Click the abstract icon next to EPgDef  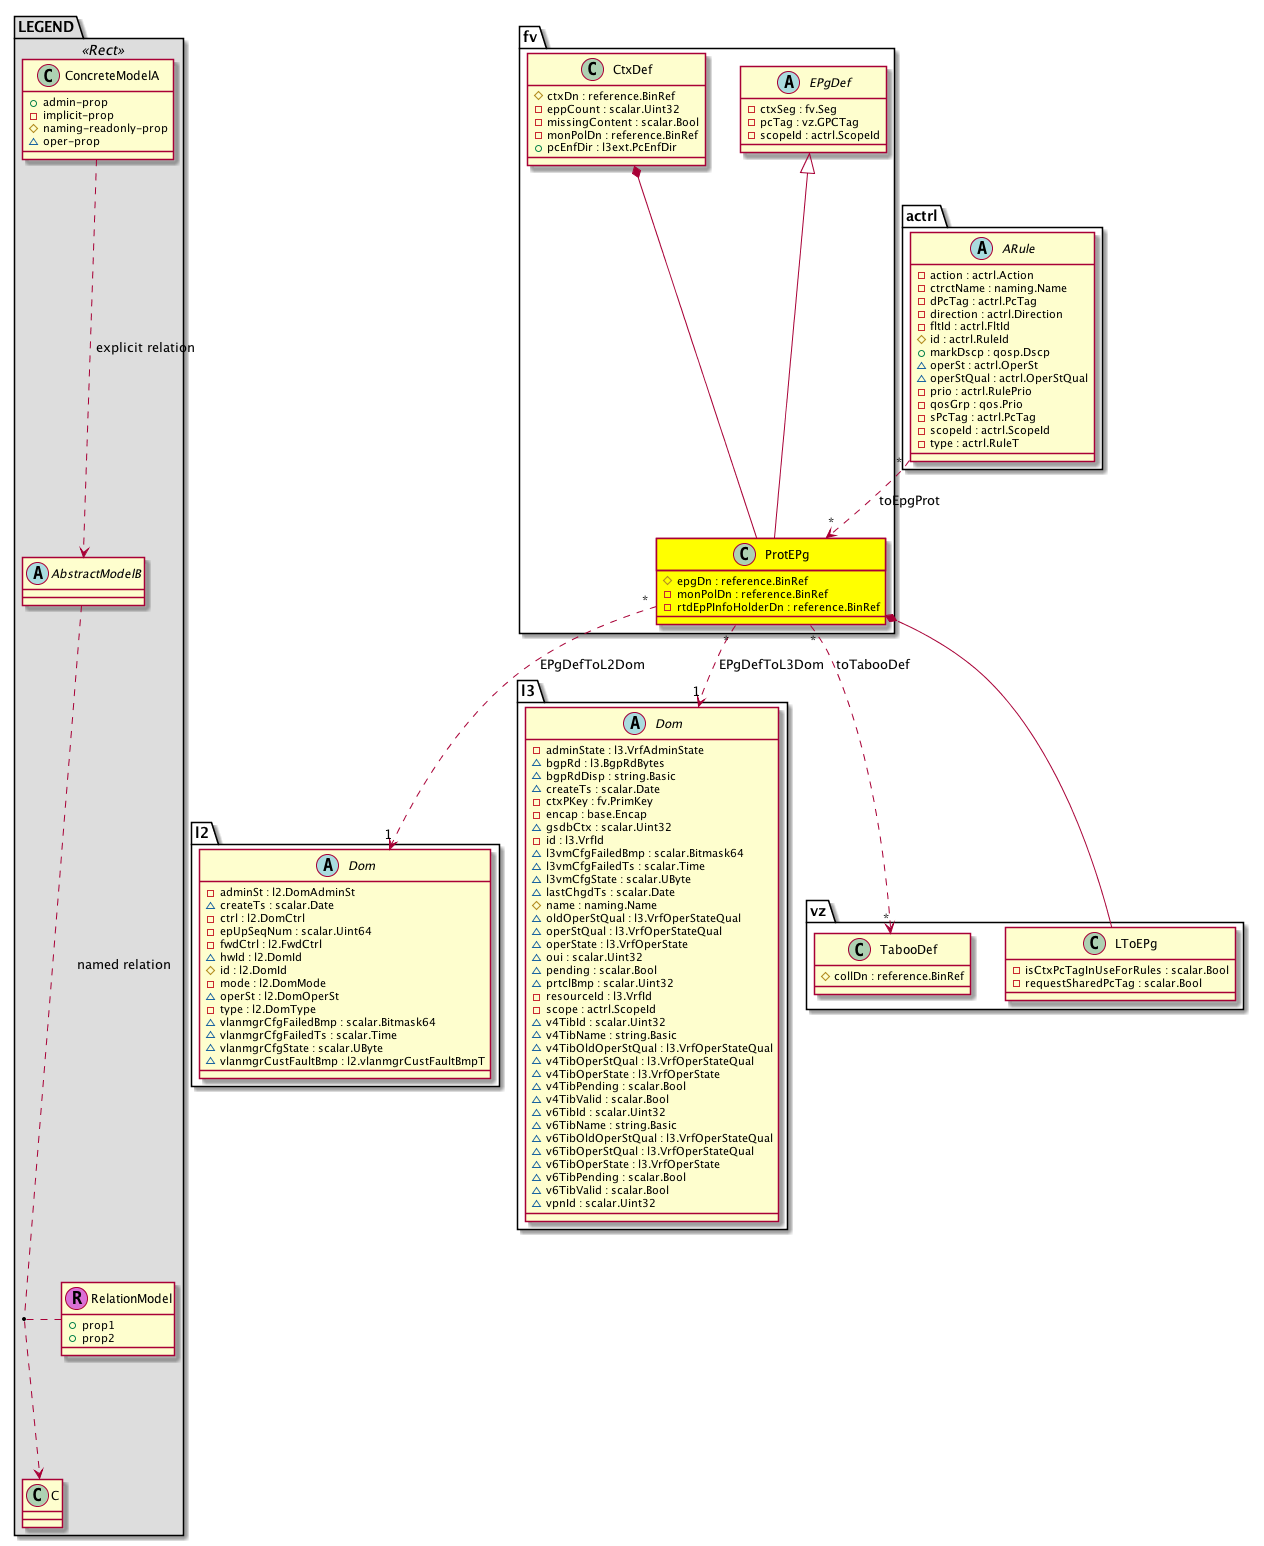[789, 82]
